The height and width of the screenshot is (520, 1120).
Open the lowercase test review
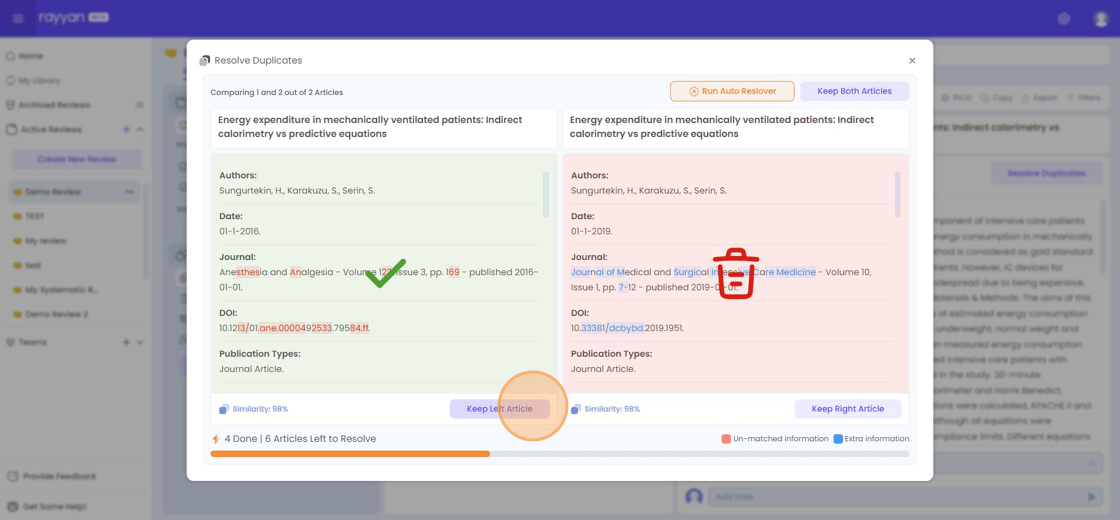coord(33,265)
